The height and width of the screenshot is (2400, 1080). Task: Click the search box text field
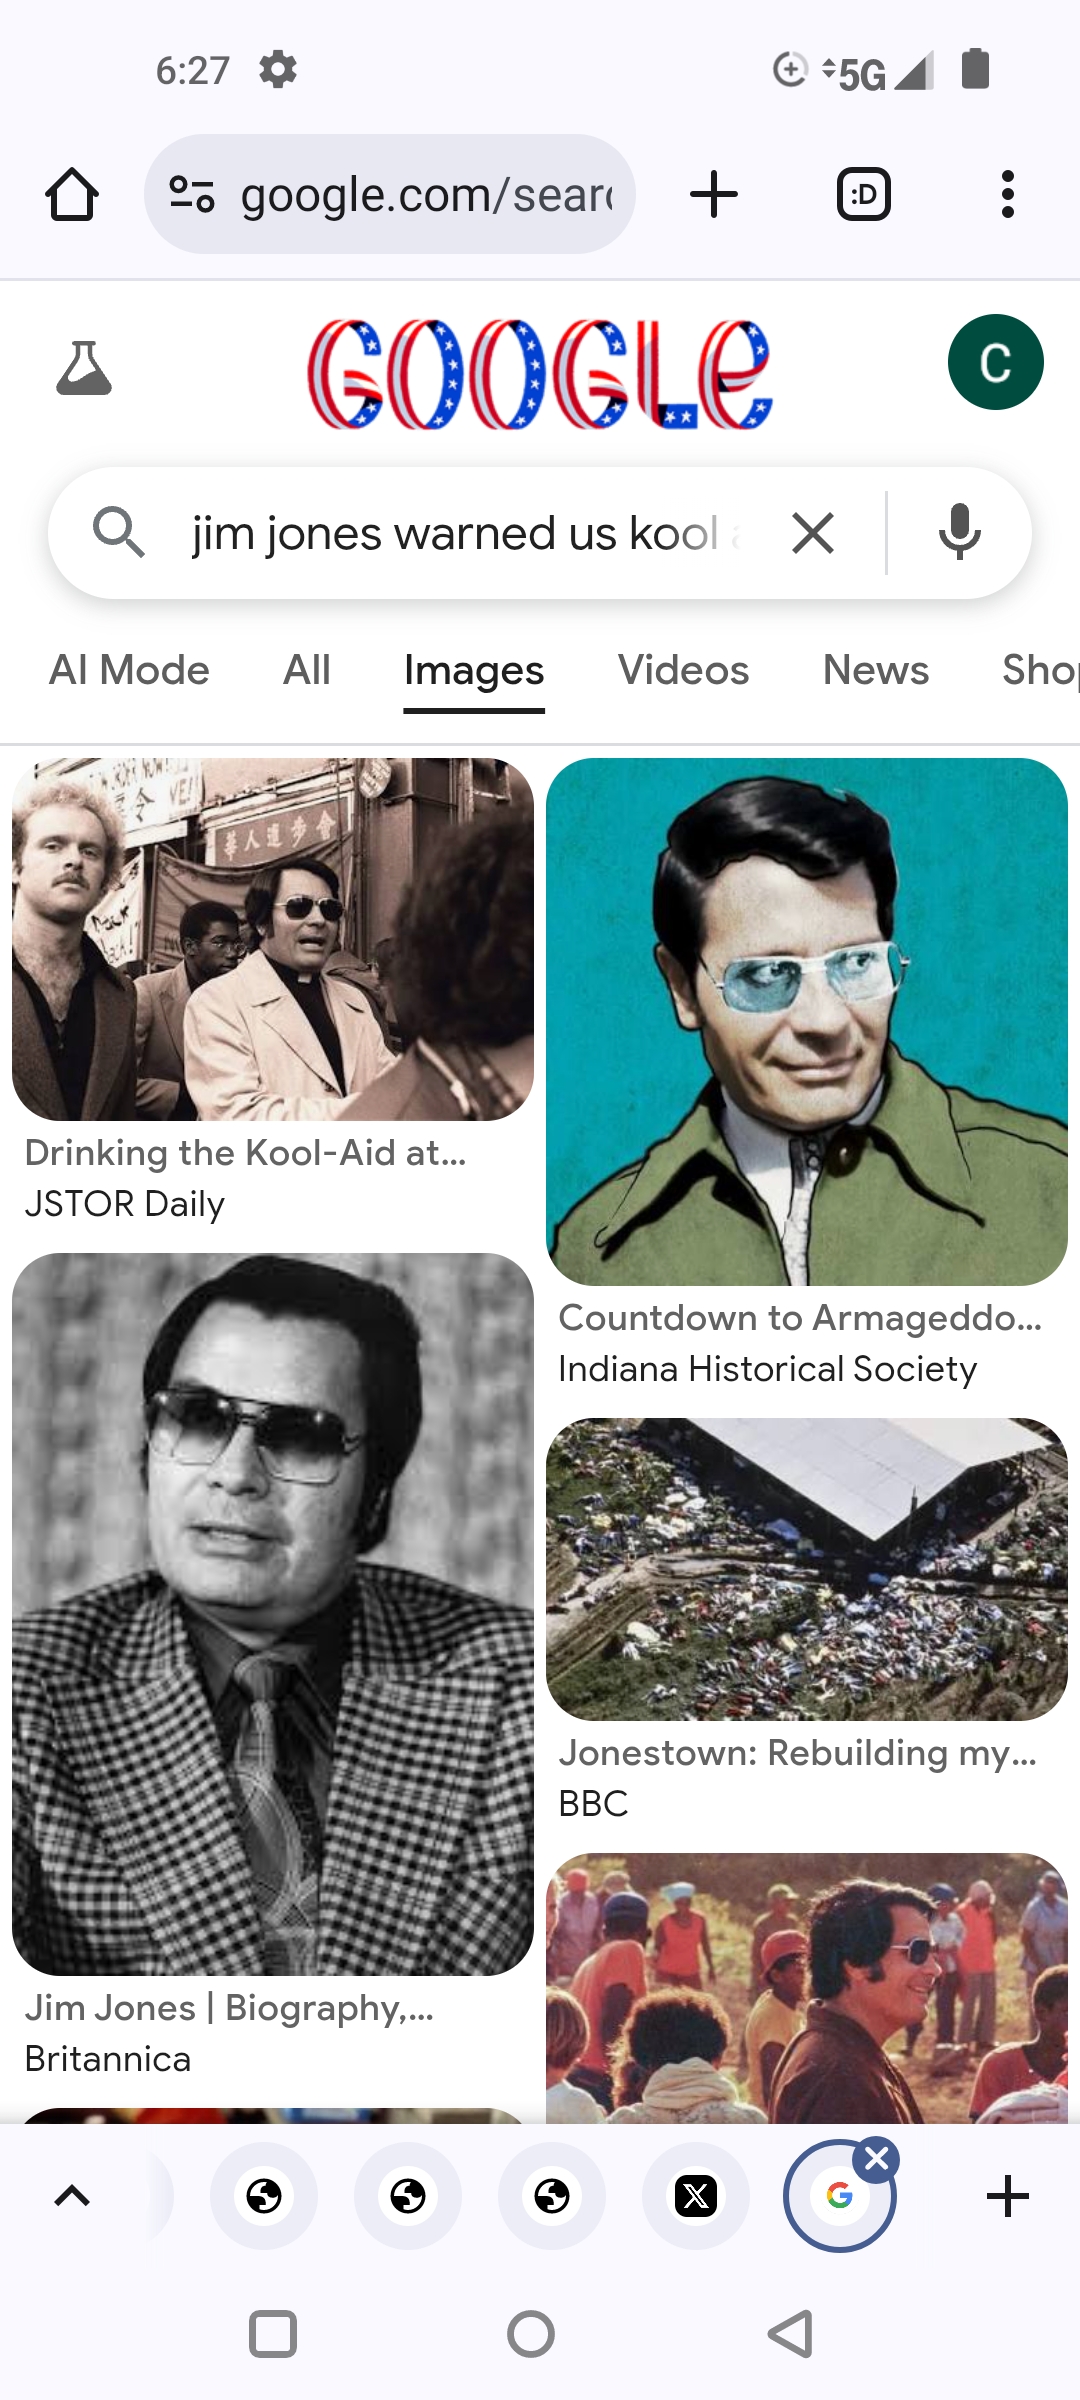467,533
